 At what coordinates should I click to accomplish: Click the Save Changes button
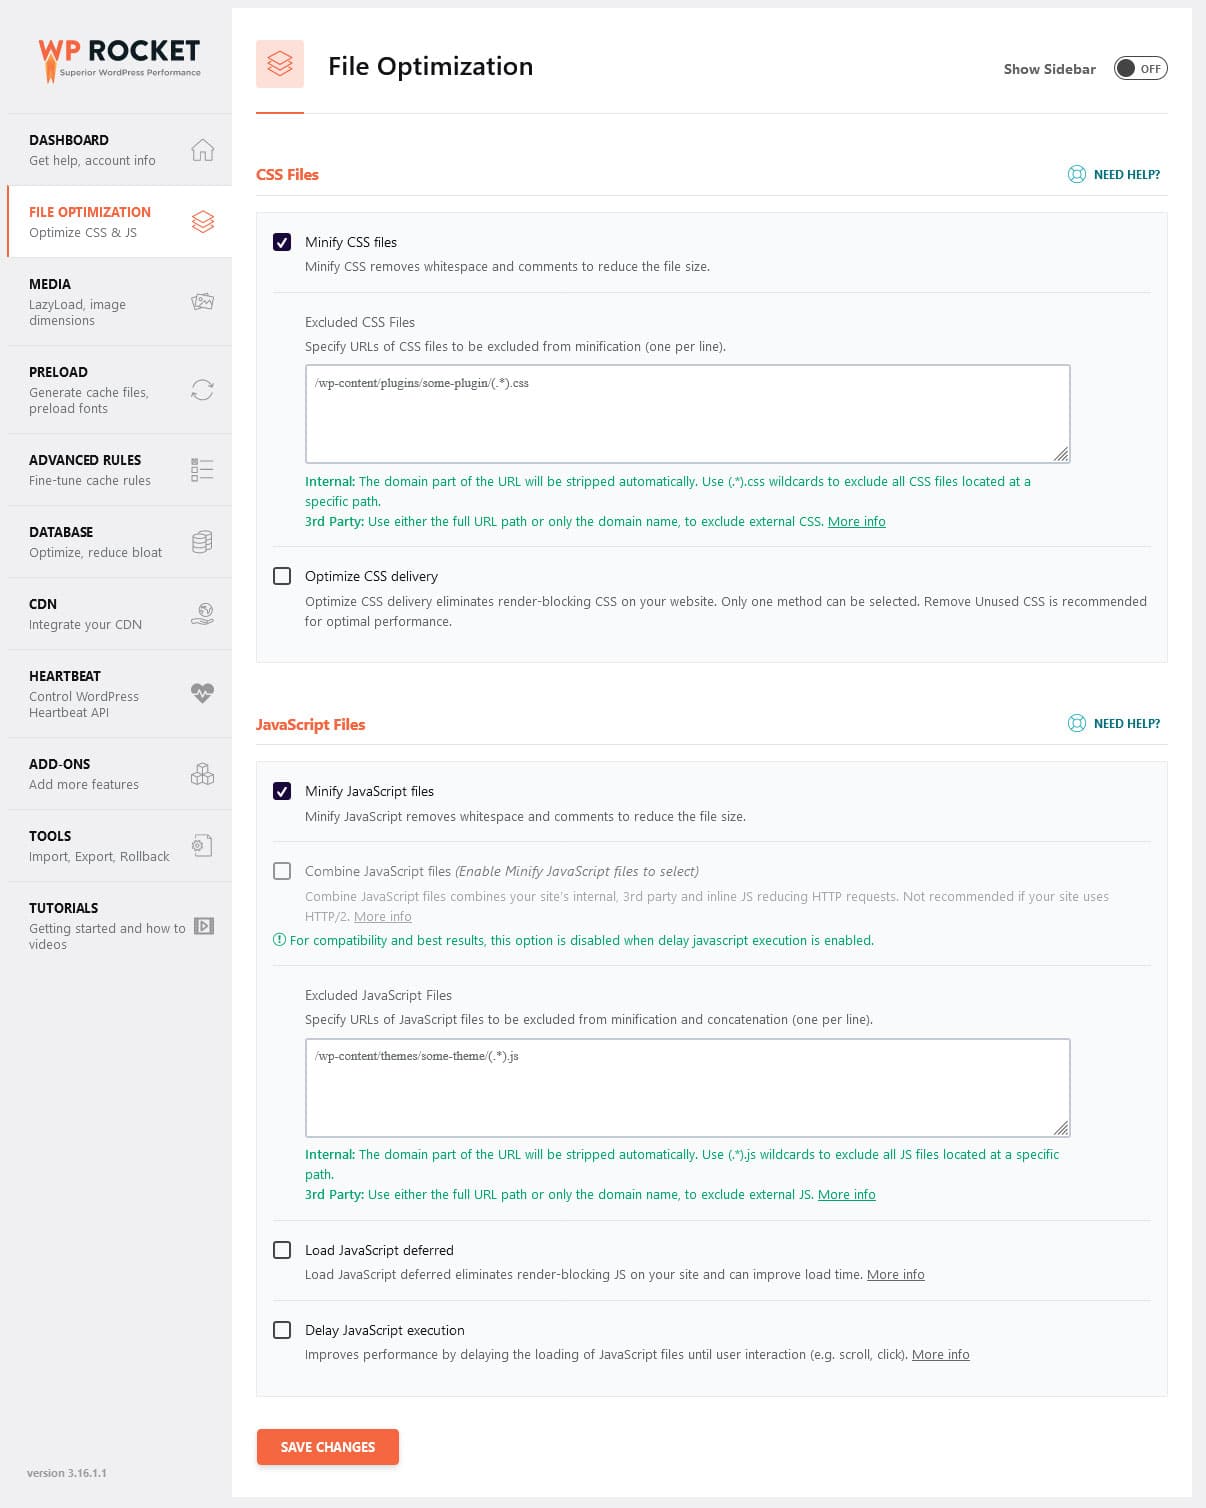tap(327, 1447)
